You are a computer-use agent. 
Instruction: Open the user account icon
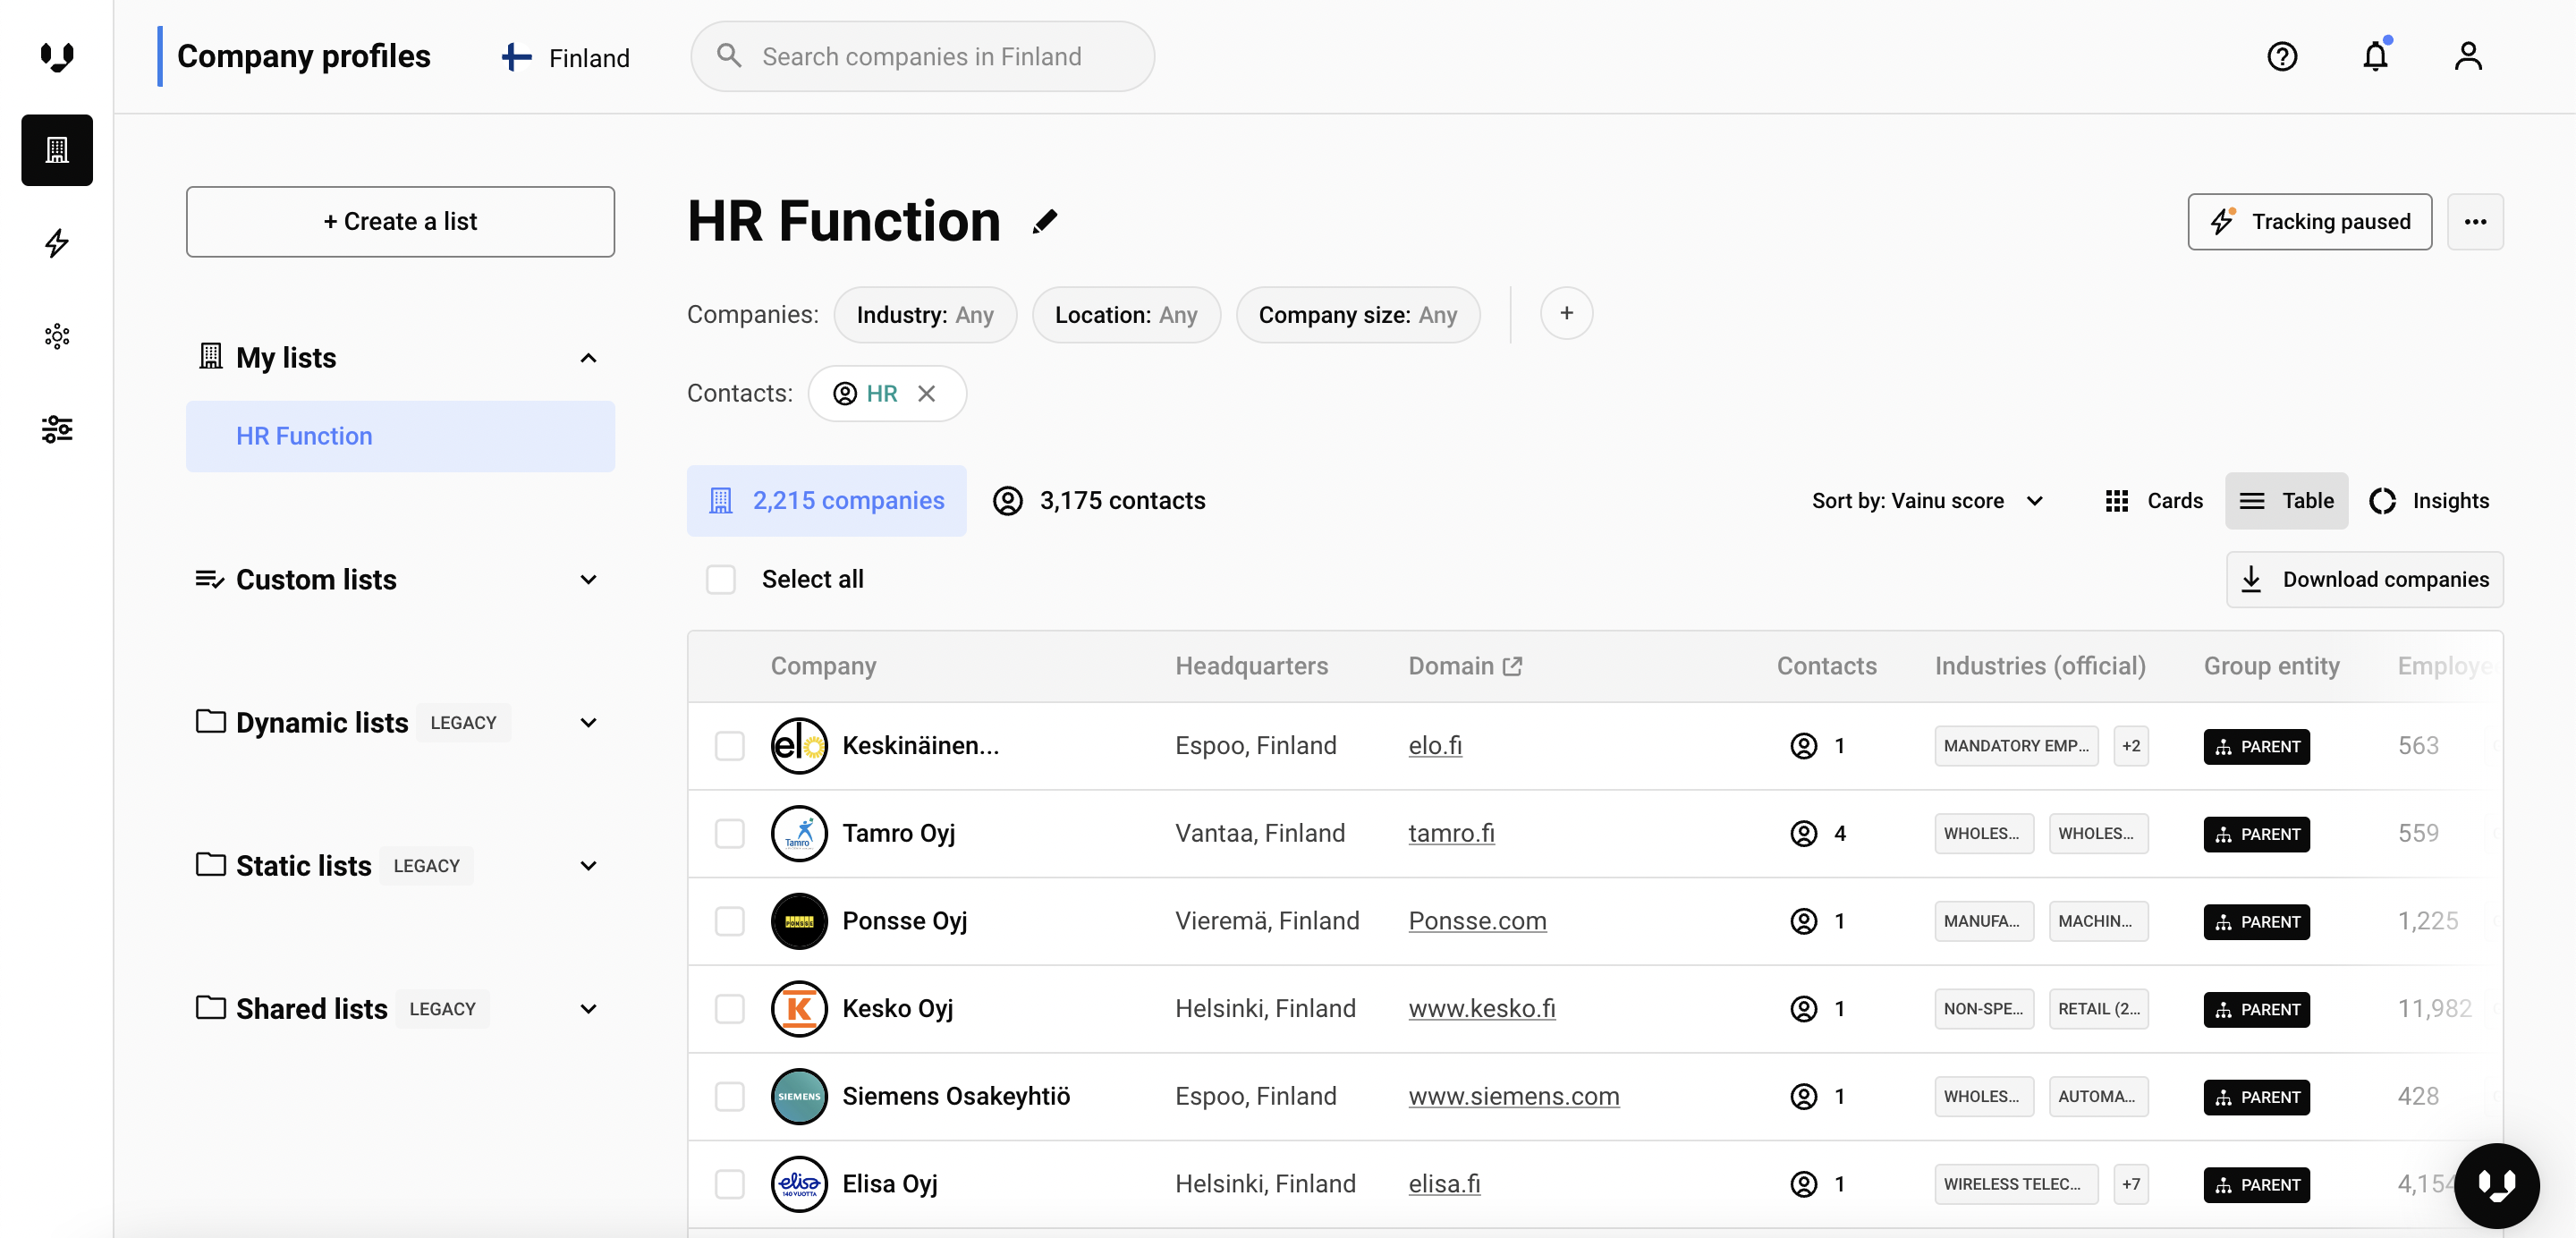pyautogui.click(x=2467, y=56)
